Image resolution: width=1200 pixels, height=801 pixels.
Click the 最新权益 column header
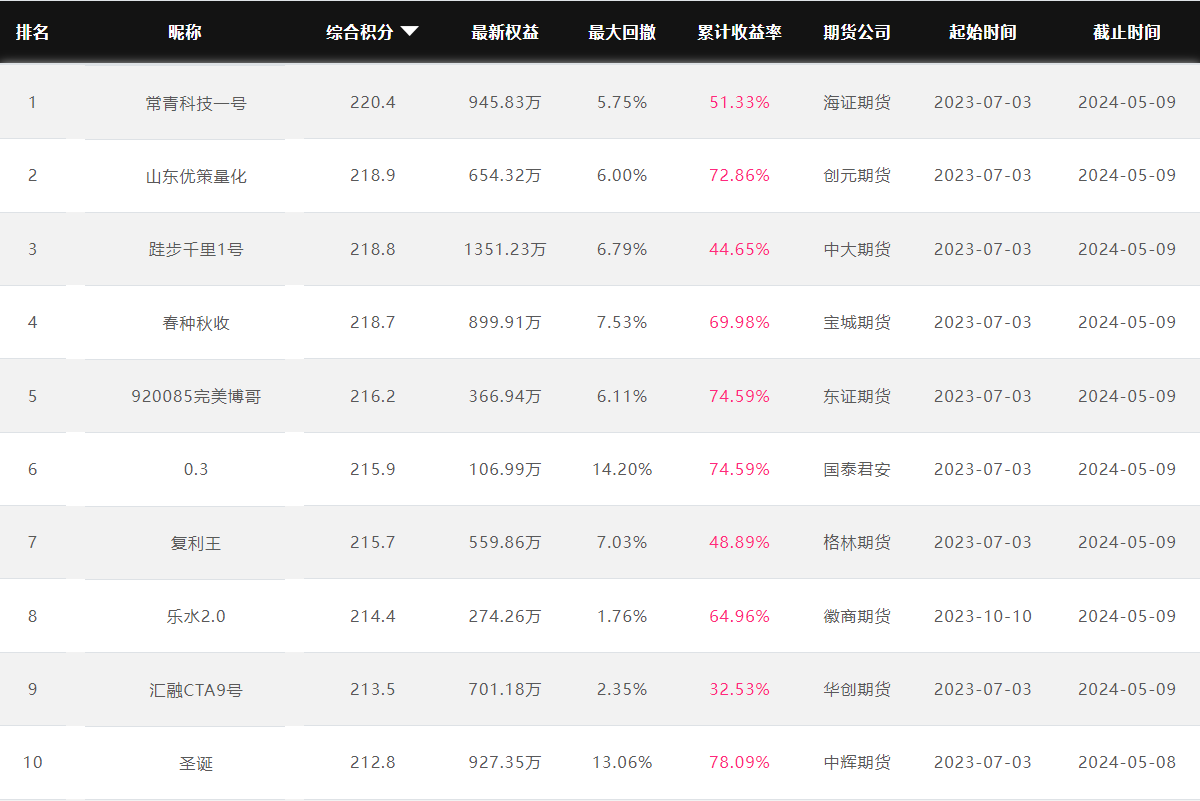coord(505,32)
